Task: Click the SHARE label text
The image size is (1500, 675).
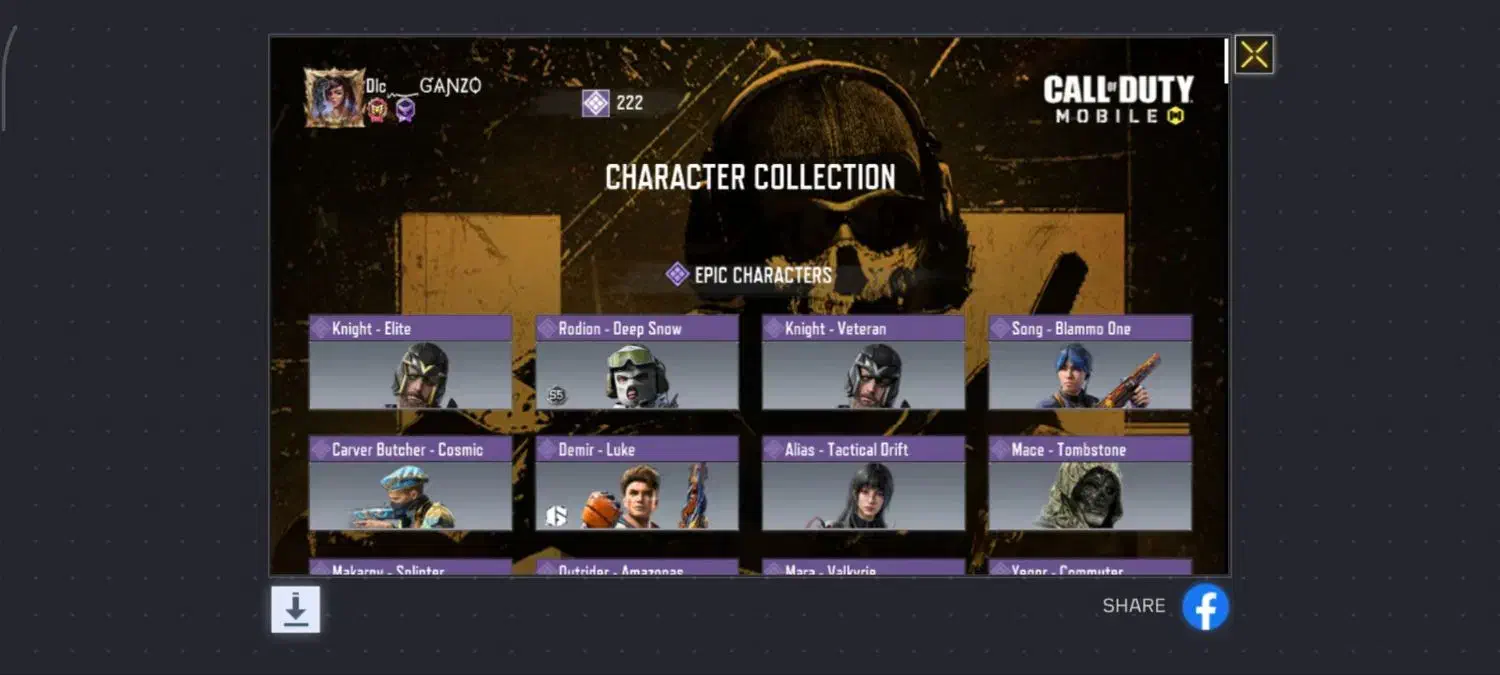Action: click(1134, 606)
